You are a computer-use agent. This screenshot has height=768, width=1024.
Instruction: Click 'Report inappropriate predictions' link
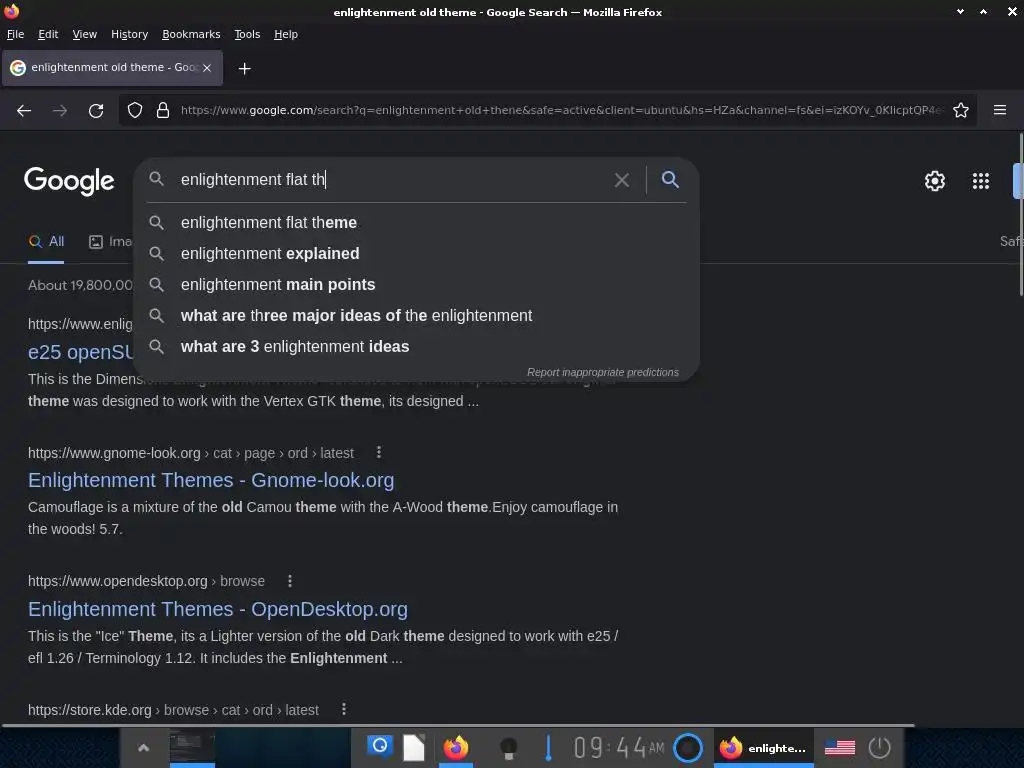click(x=602, y=372)
